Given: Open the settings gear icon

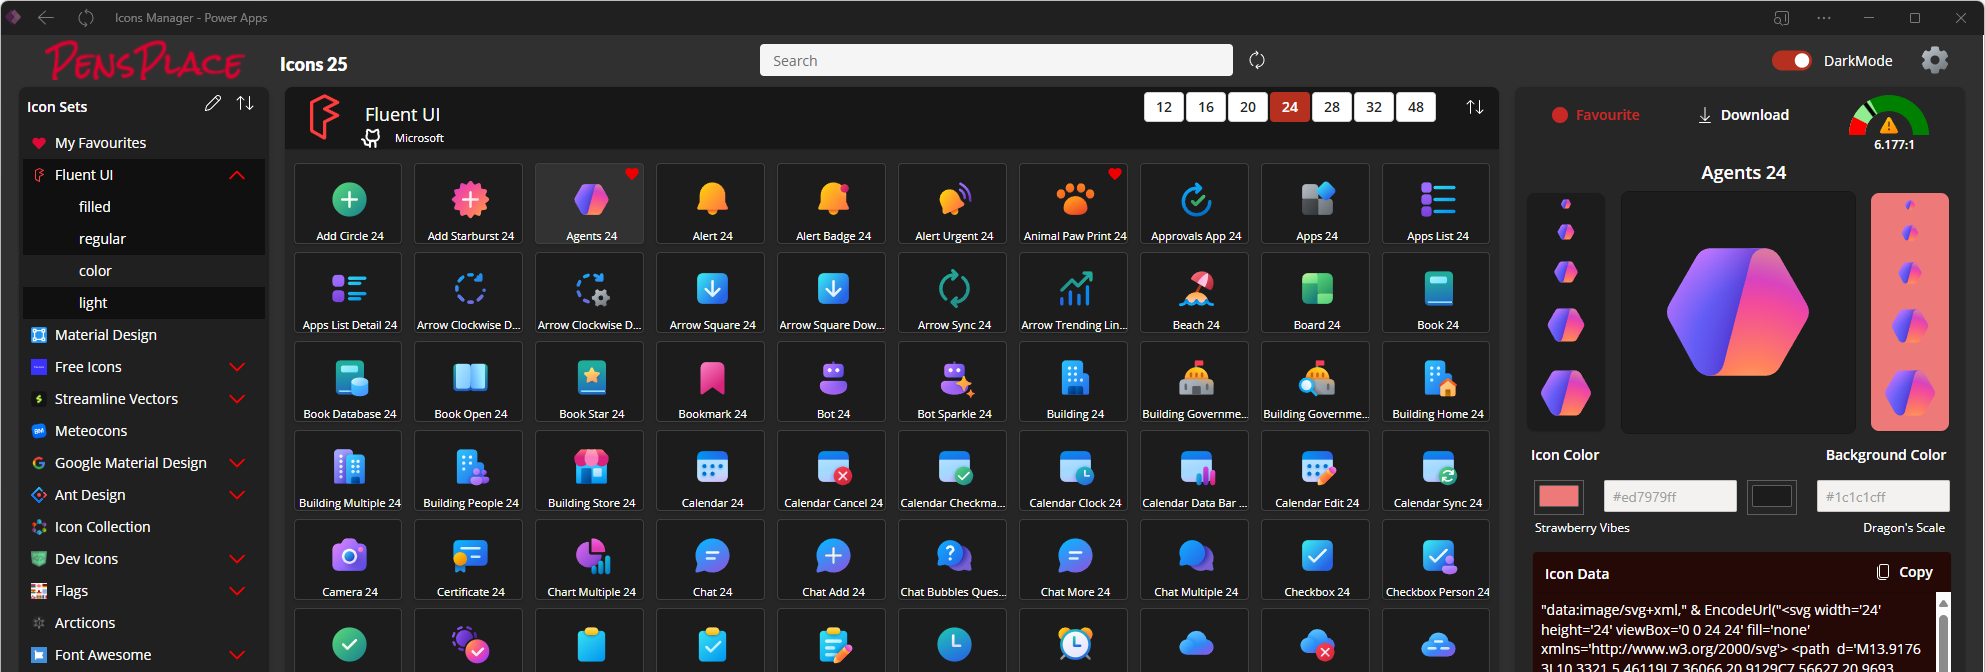Looking at the screenshot, I should [1934, 60].
